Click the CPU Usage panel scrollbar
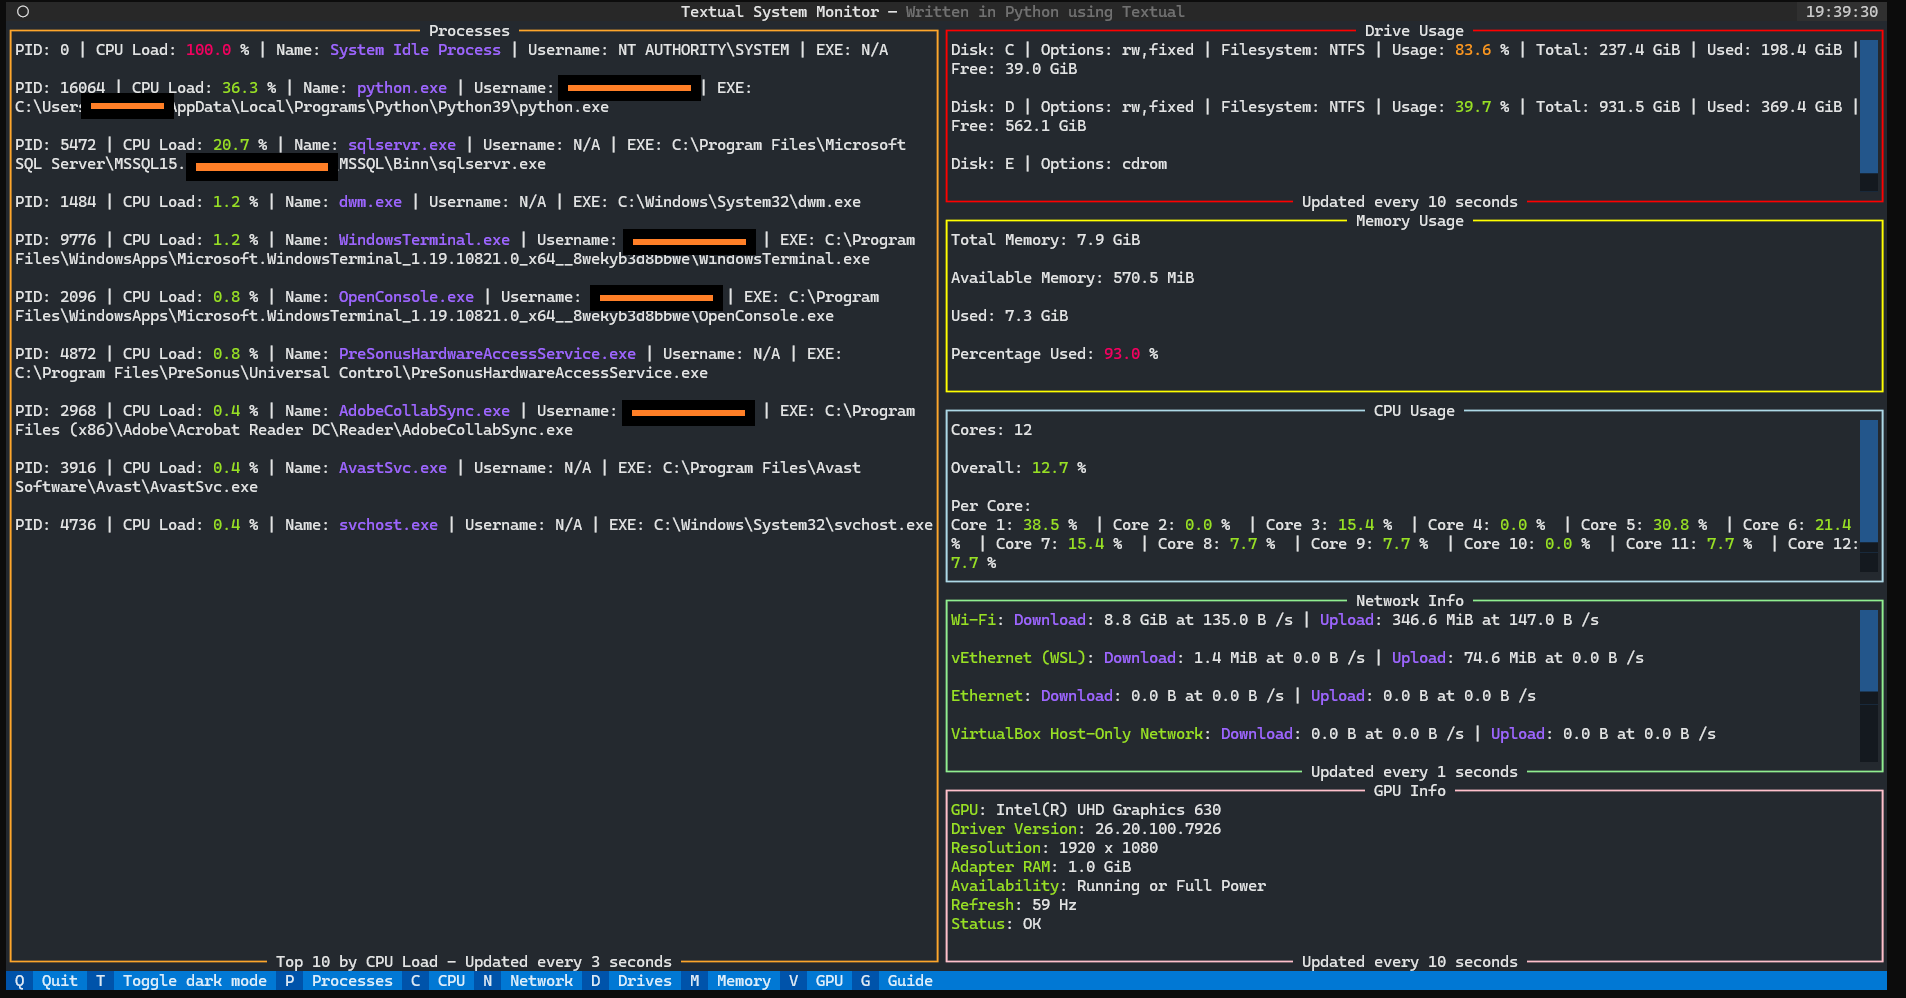This screenshot has height=998, width=1906. click(1868, 480)
